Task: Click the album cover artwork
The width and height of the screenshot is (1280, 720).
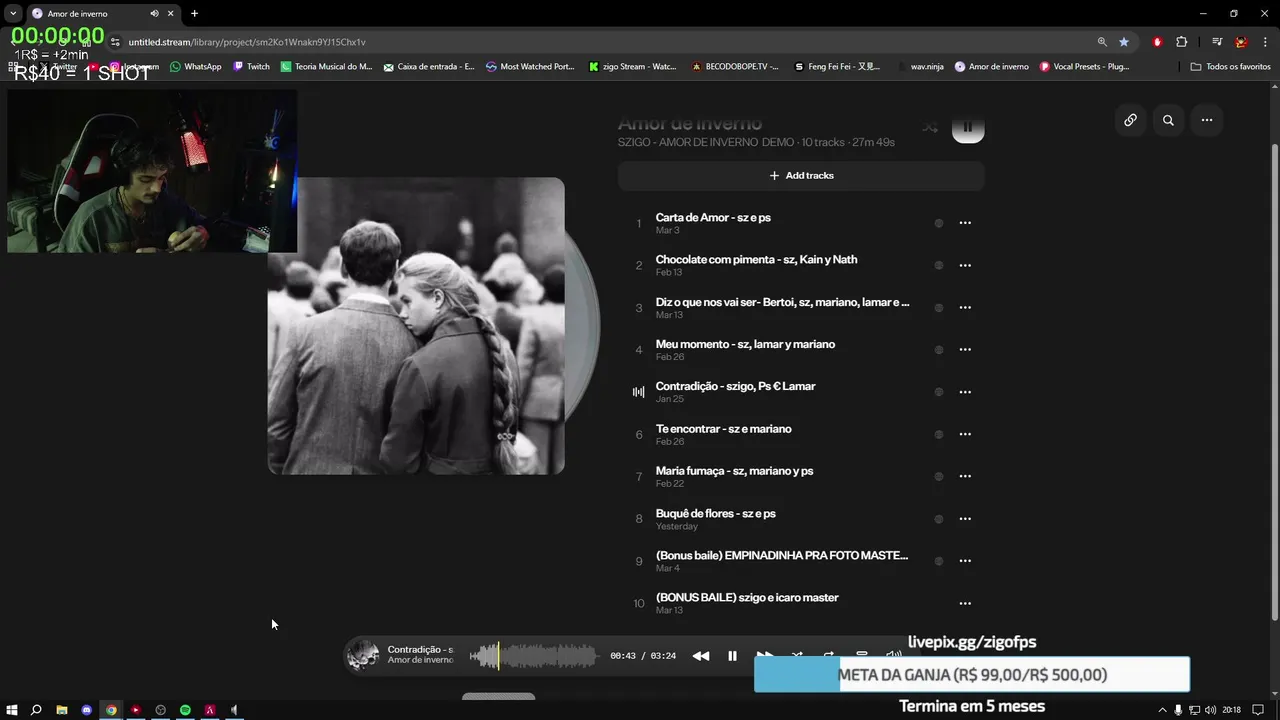Action: coord(416,326)
